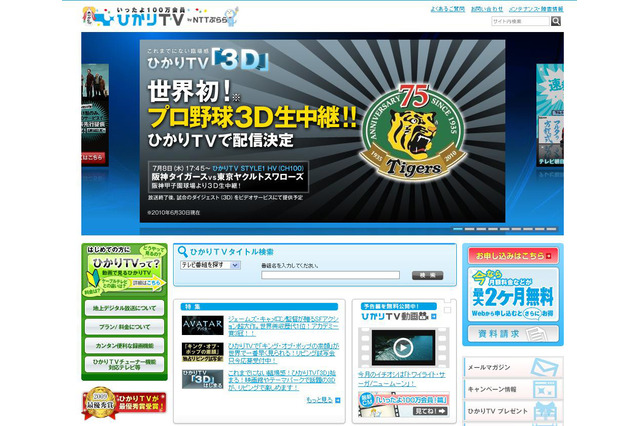640x426 pixels.
Task: Show the previous slide on the banner's left edge
Action: click(95, 115)
